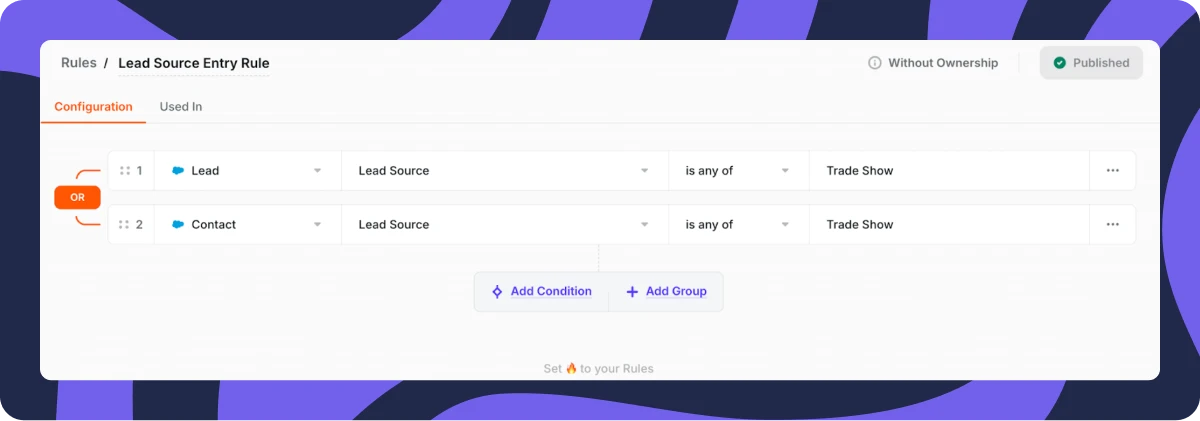Click the info icon next to Without Ownership
This screenshot has width=1200, height=421.
[x=875, y=63]
